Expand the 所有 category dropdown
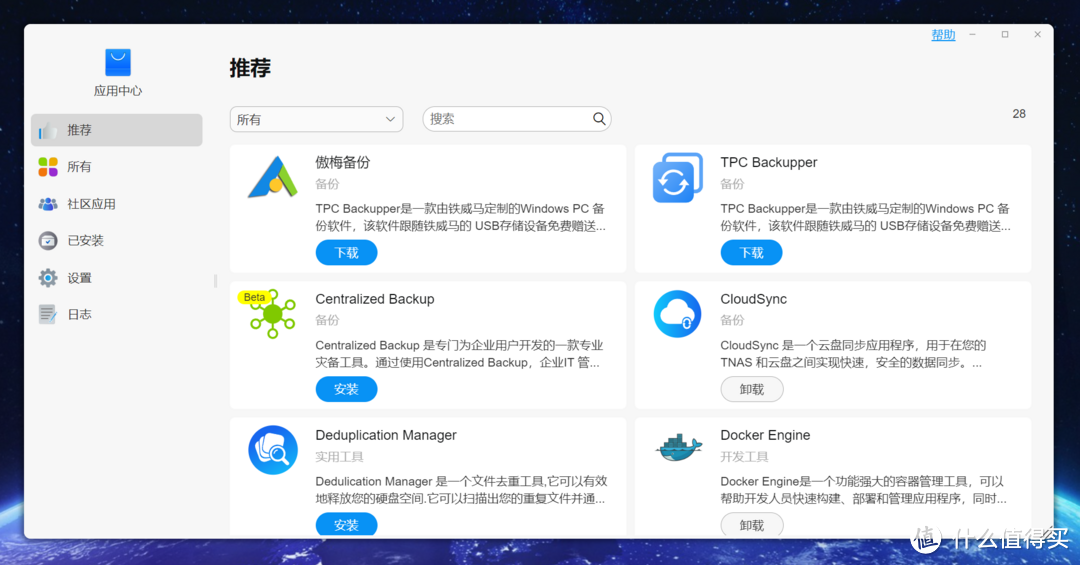The image size is (1080, 565). click(x=316, y=119)
